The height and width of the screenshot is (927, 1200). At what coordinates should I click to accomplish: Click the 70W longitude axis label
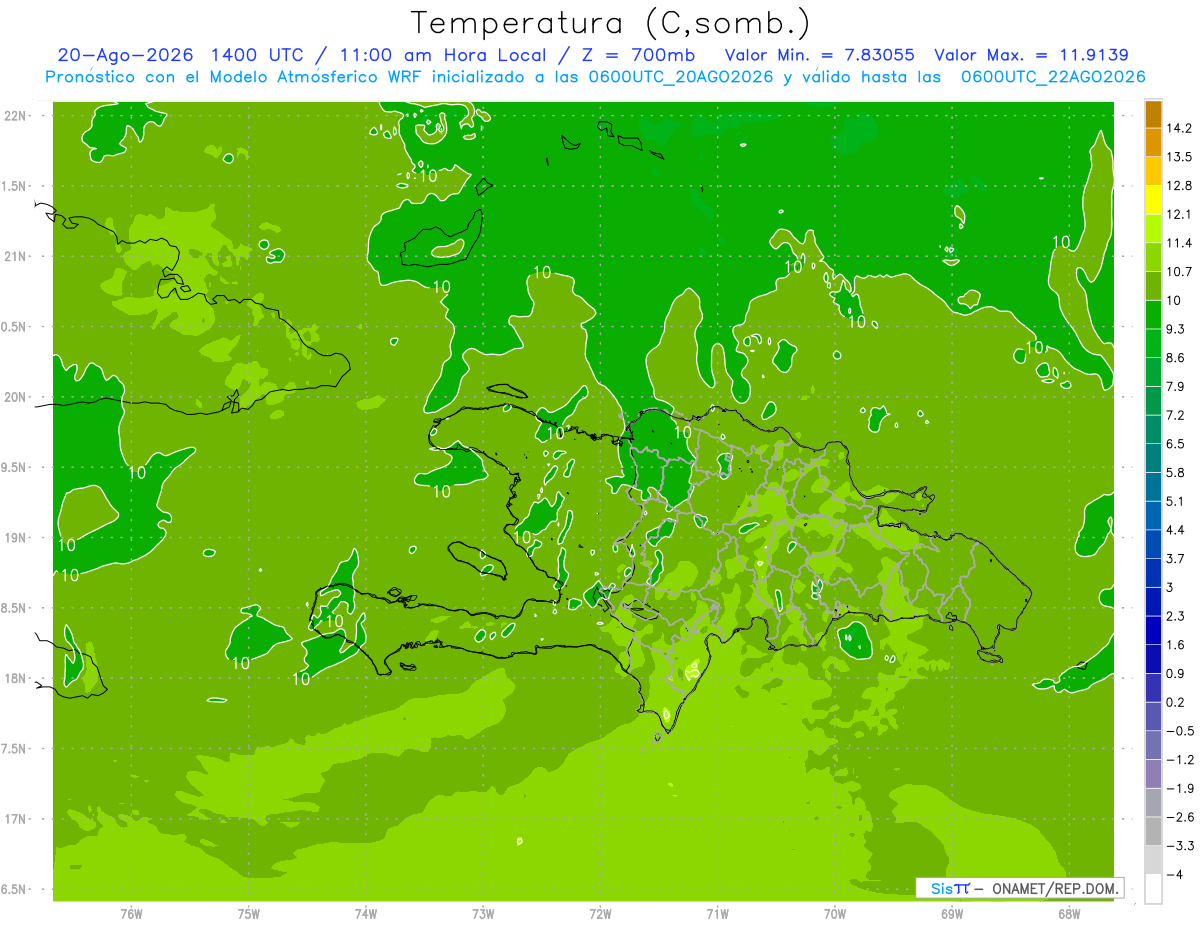[x=835, y=913]
